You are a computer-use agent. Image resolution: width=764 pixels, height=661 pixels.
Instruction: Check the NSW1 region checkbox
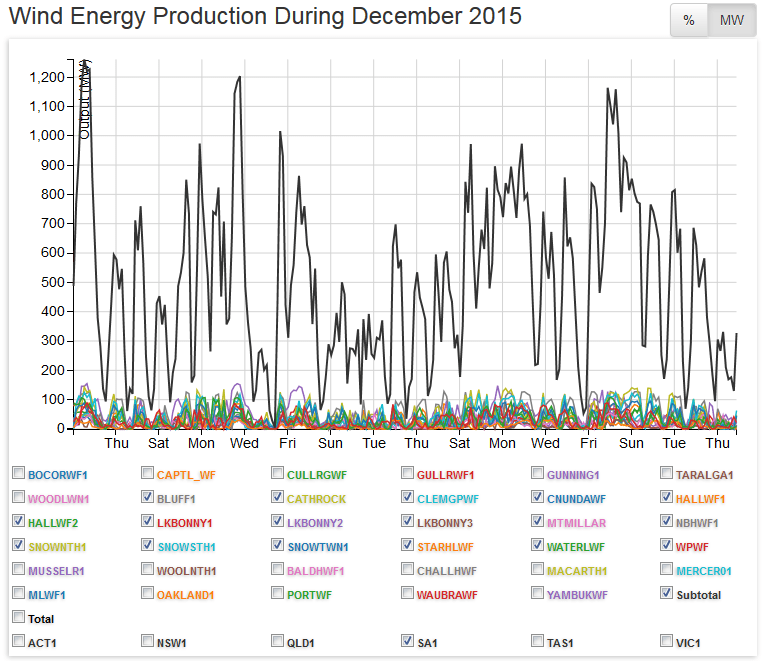point(148,641)
